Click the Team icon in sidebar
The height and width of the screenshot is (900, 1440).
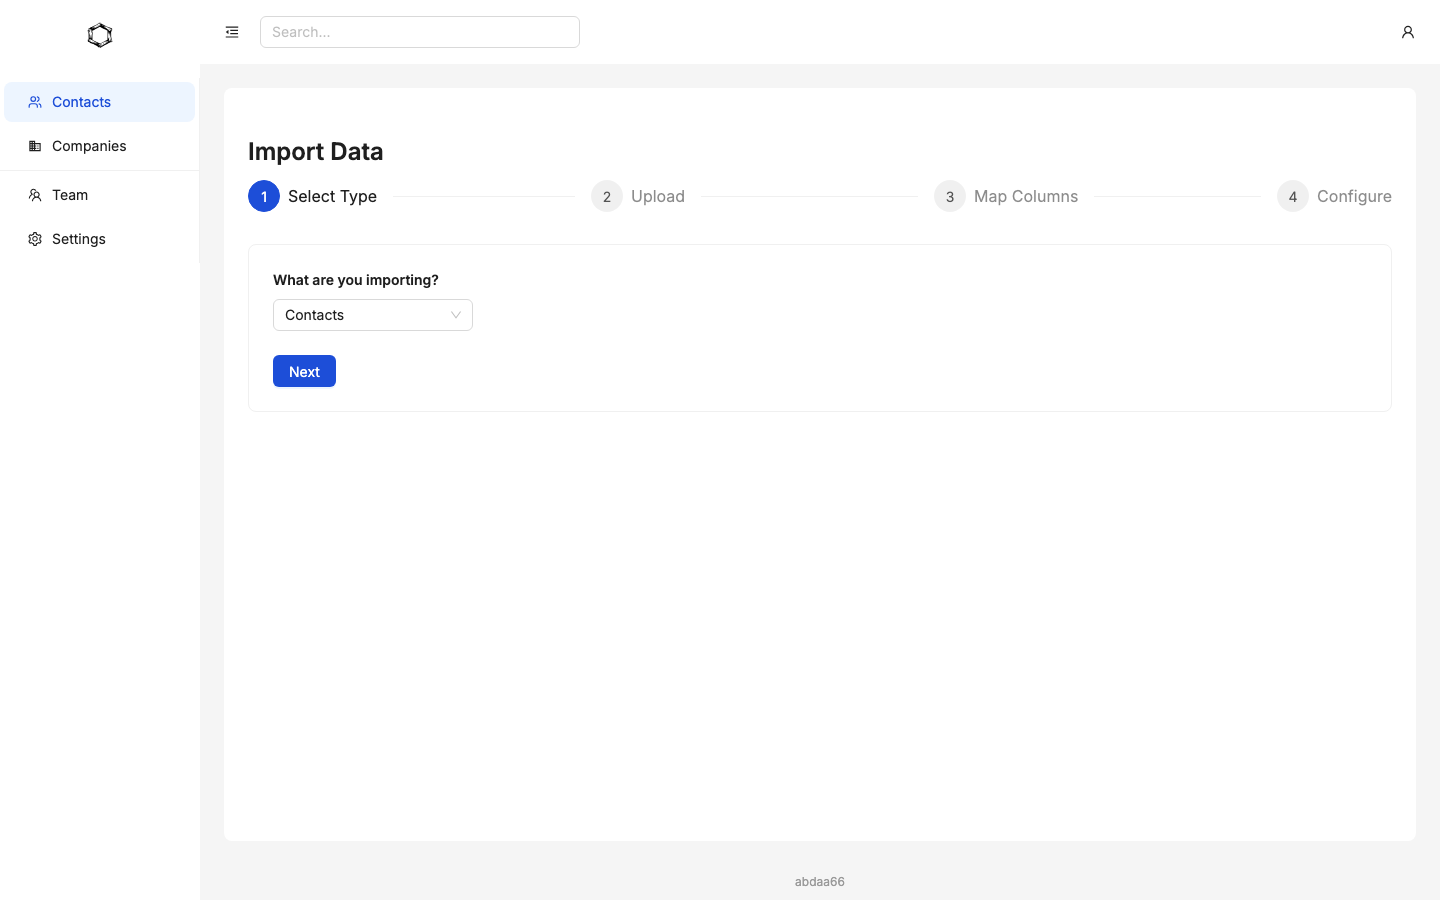point(35,195)
